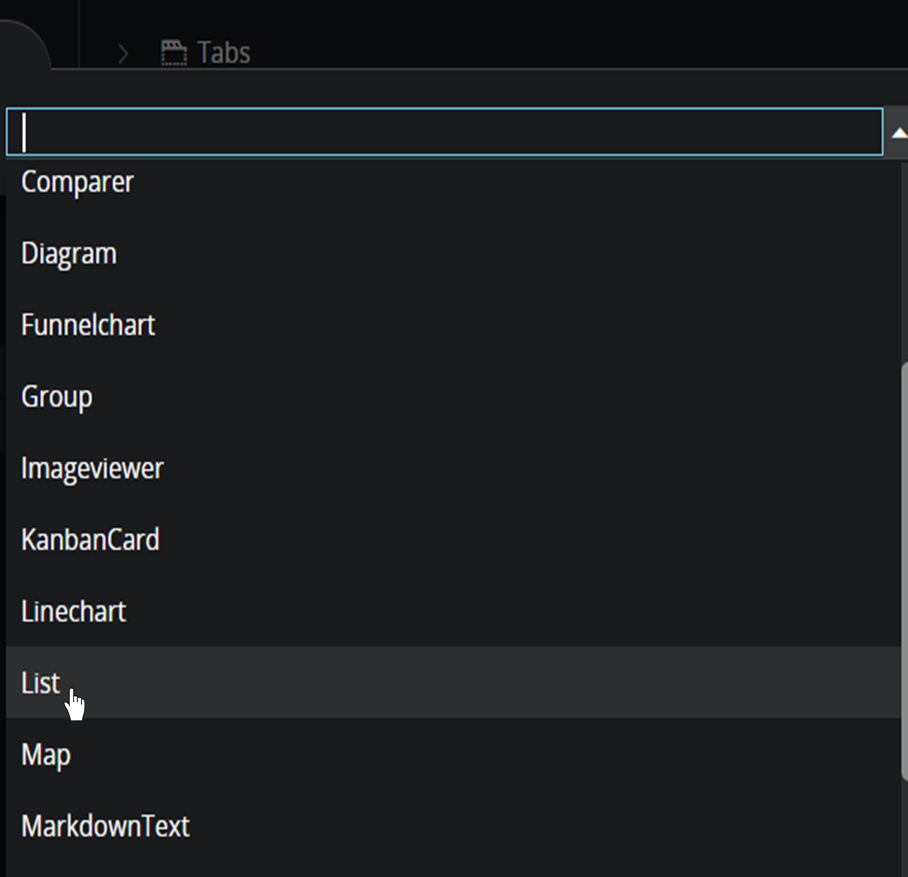
Task: Select the Tabs tree item
Action: pos(222,52)
